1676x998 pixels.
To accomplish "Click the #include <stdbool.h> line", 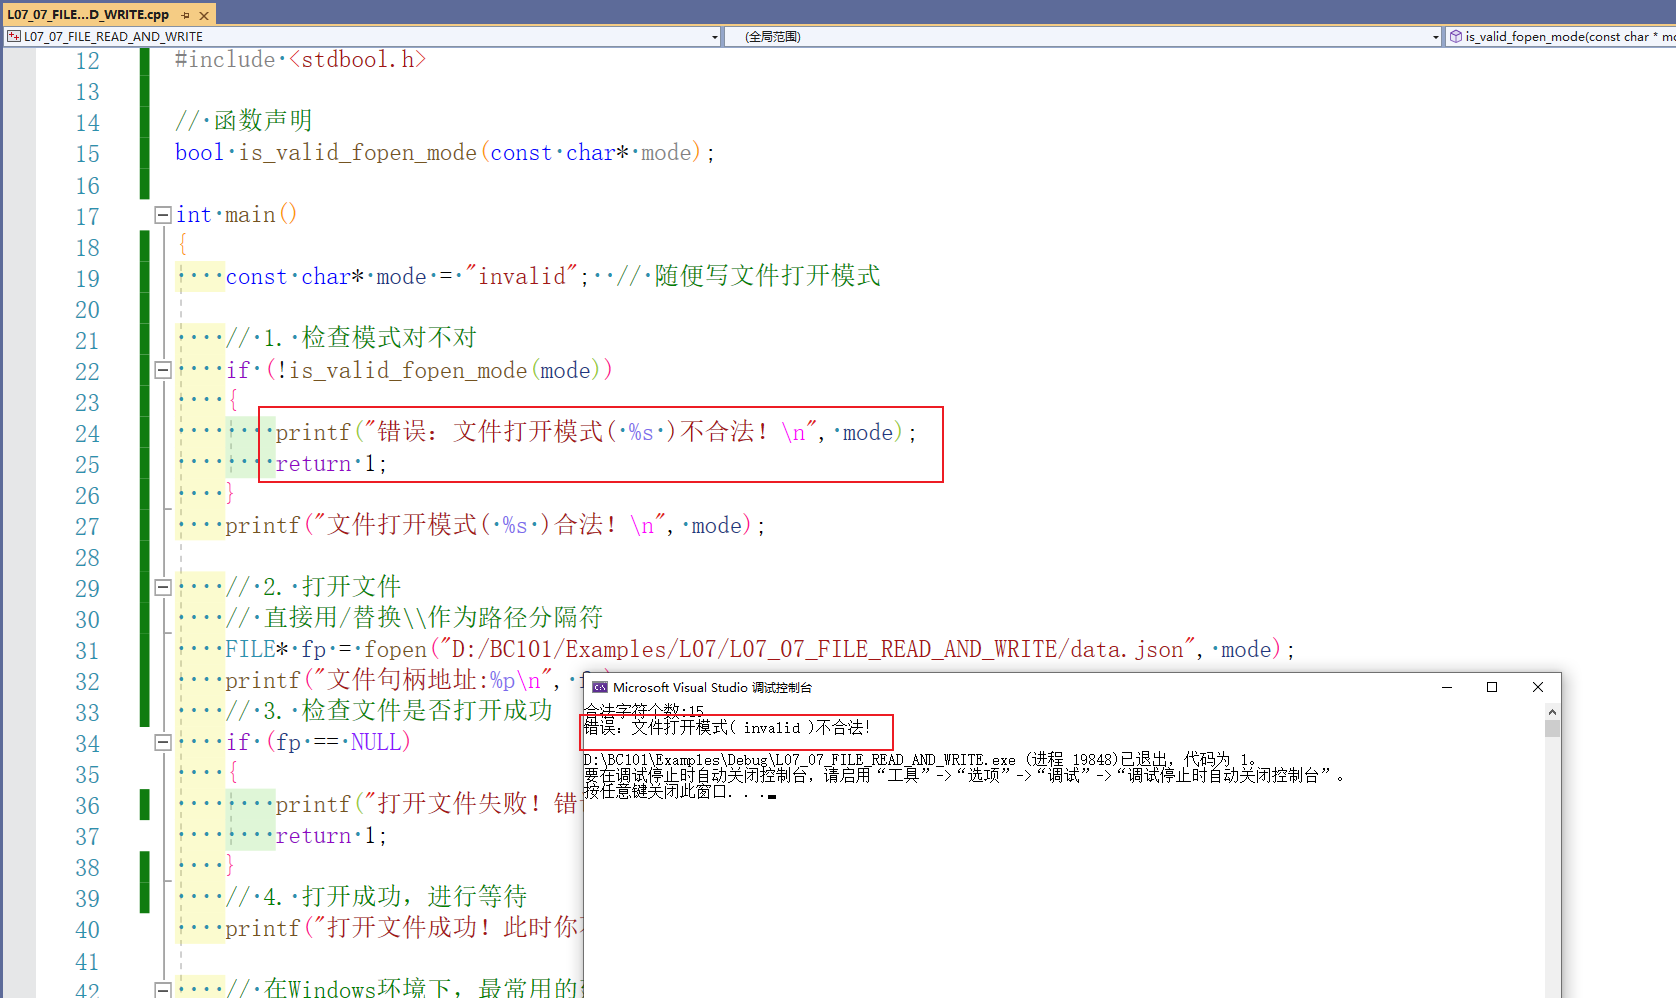I will [x=301, y=60].
